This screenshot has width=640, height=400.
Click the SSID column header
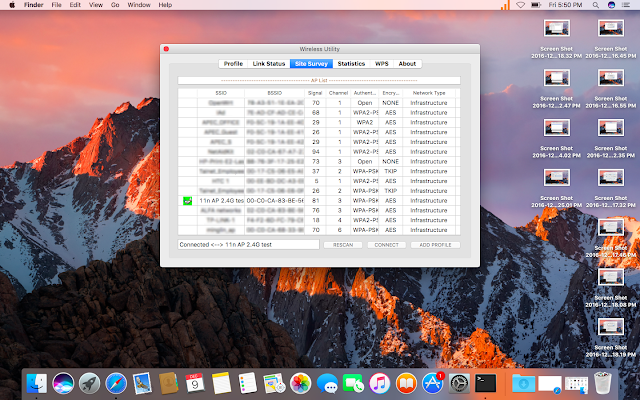click(207, 92)
